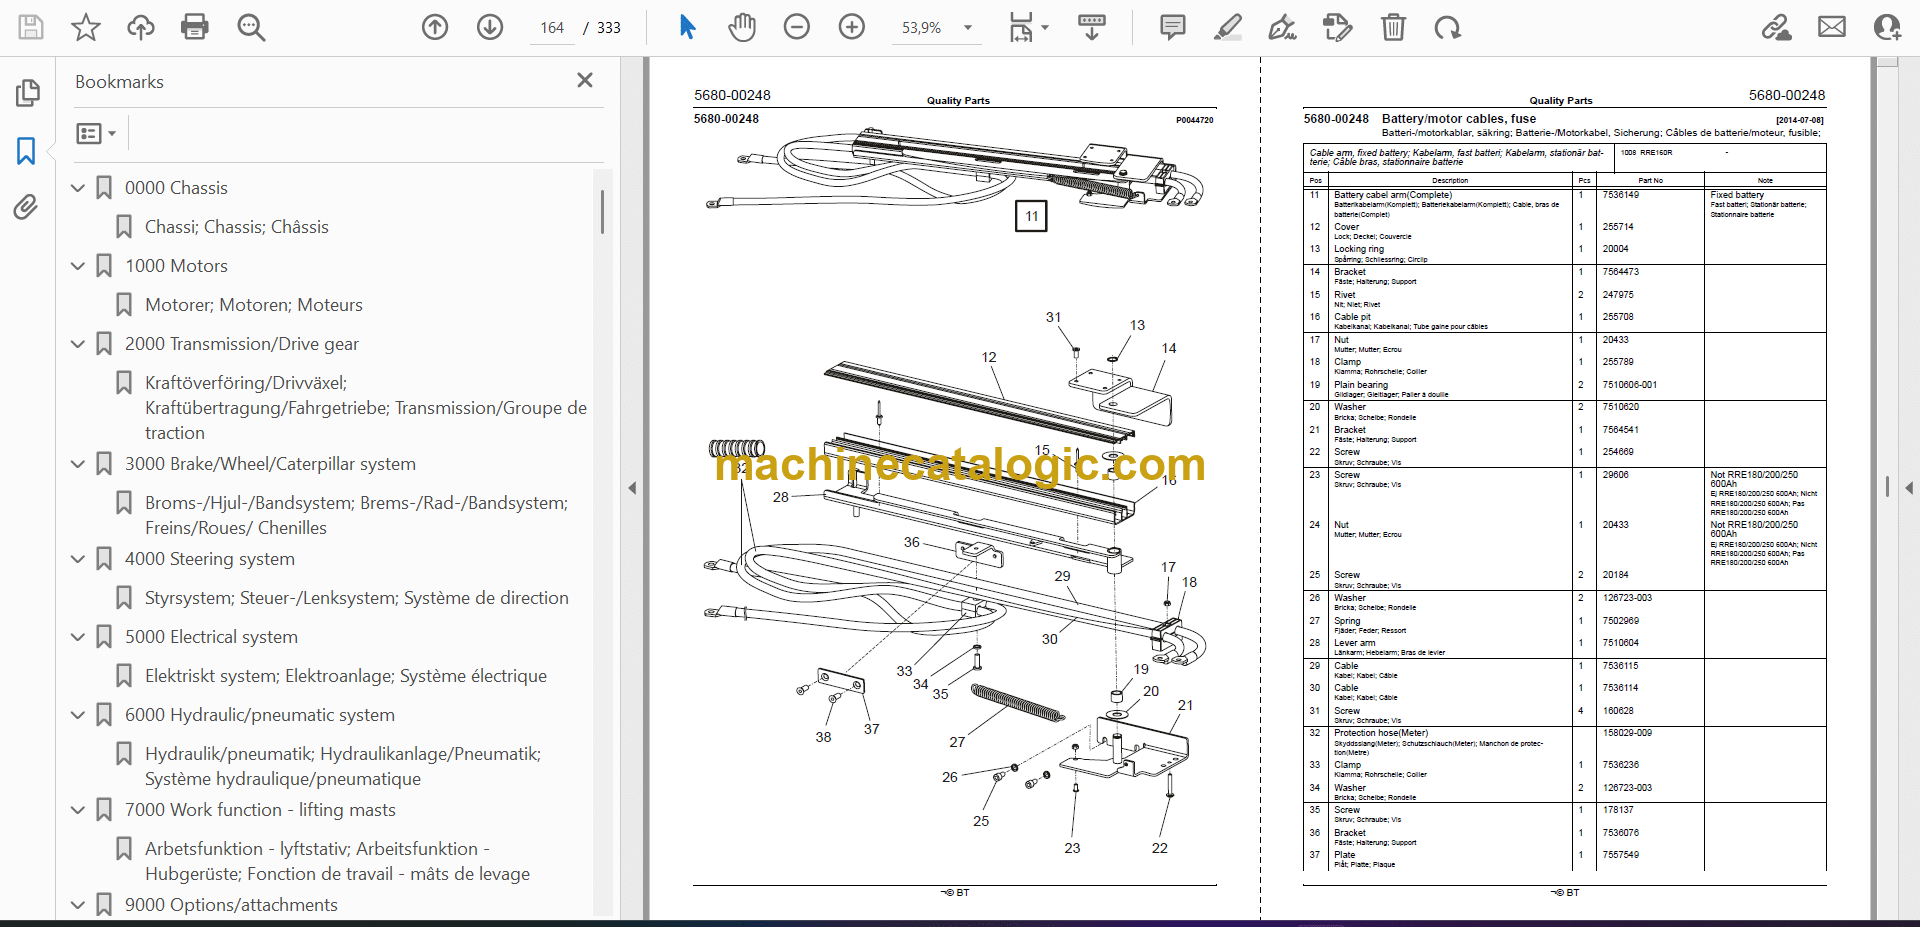Collapse the 0000 Chassis bookmark

78,188
